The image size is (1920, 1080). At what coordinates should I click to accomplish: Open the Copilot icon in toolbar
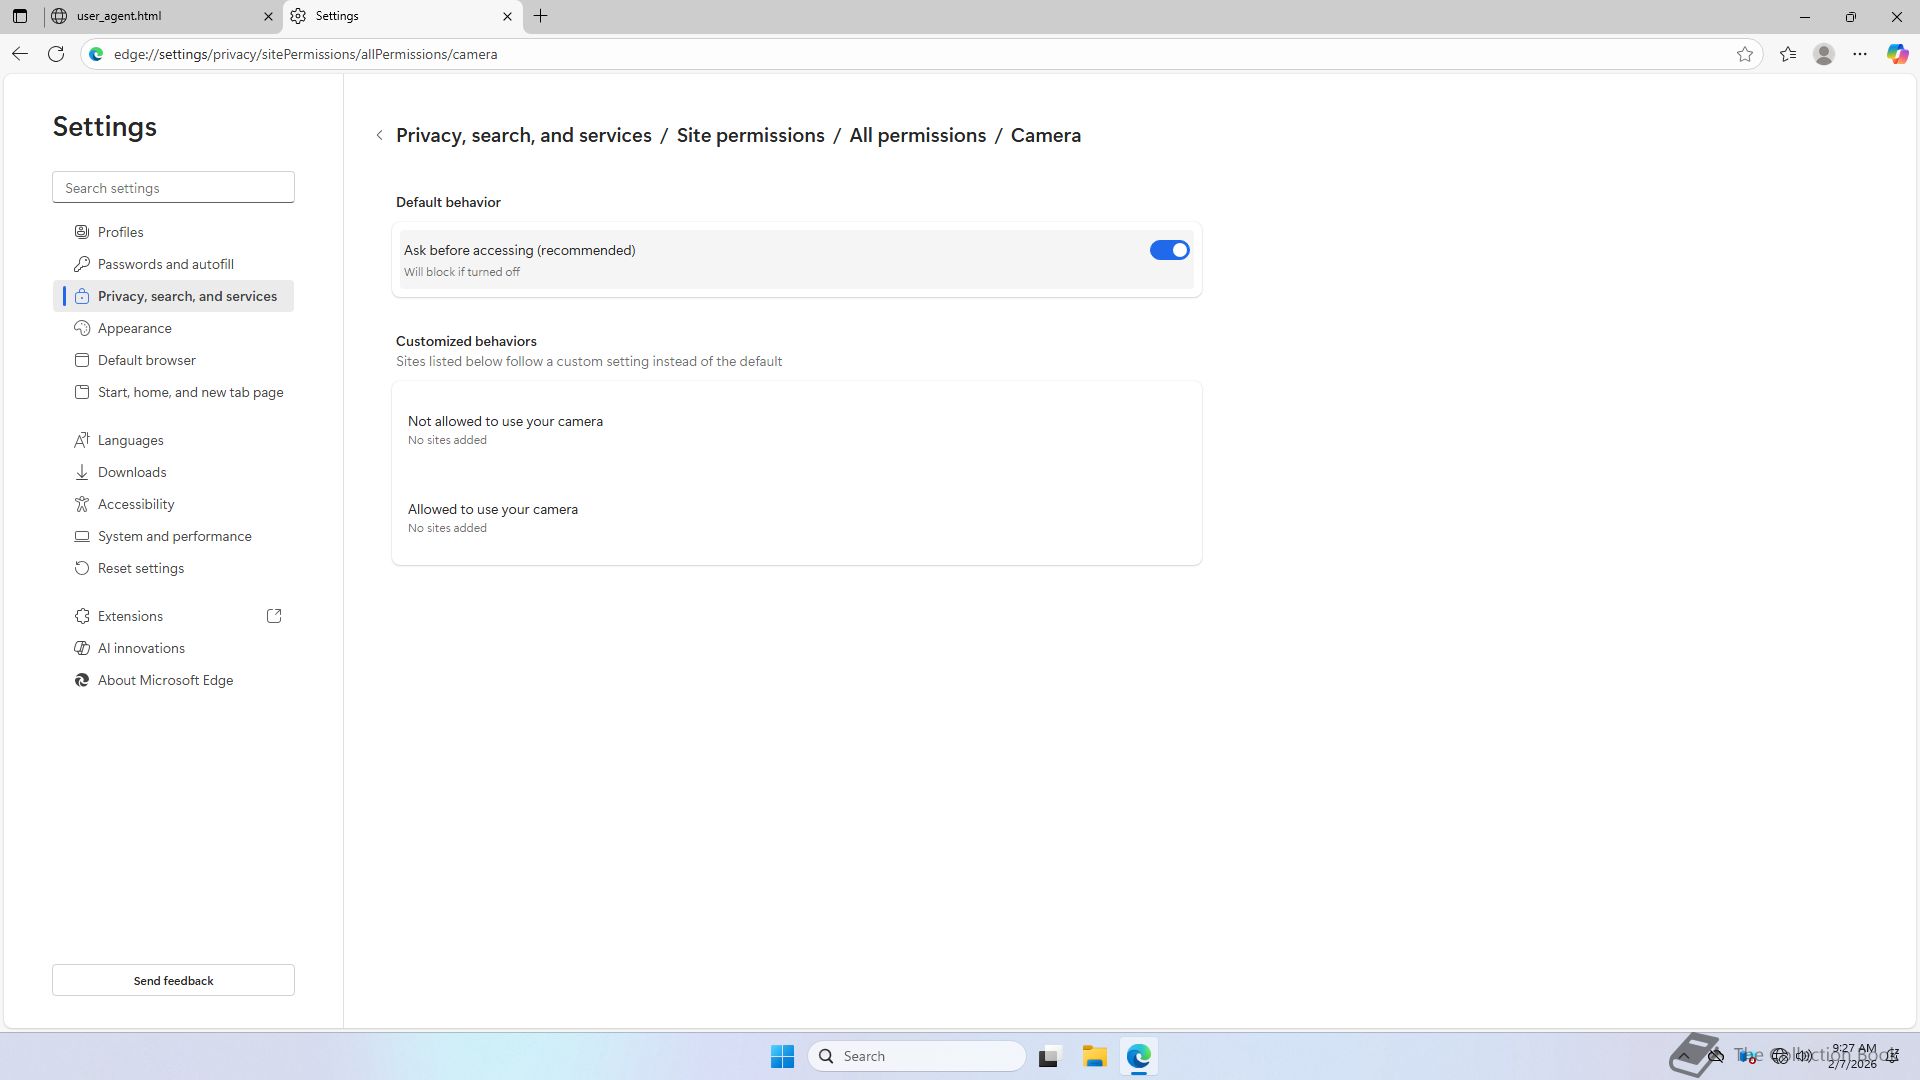coord(1897,54)
